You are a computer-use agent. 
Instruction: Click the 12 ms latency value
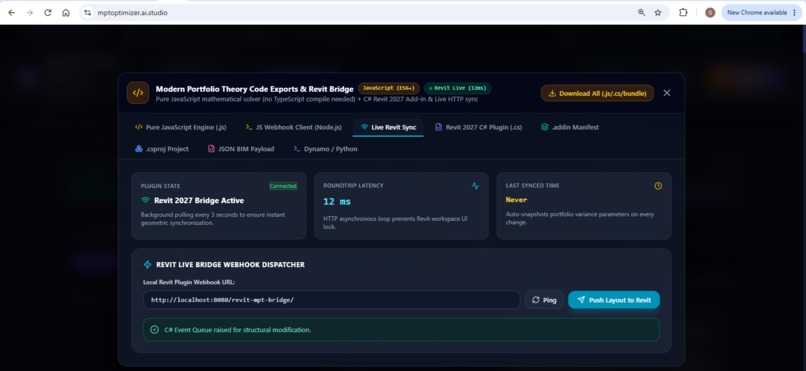click(337, 201)
